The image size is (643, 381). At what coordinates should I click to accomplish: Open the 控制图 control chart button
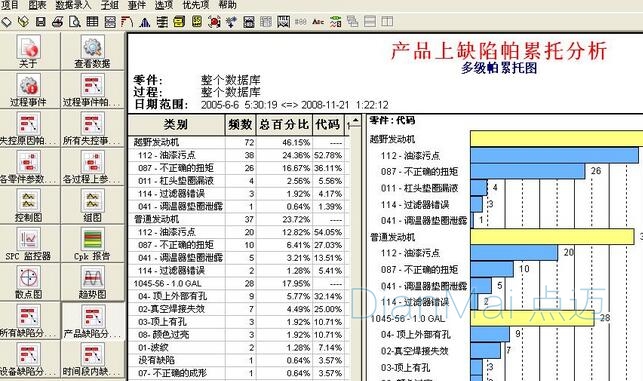point(29,205)
